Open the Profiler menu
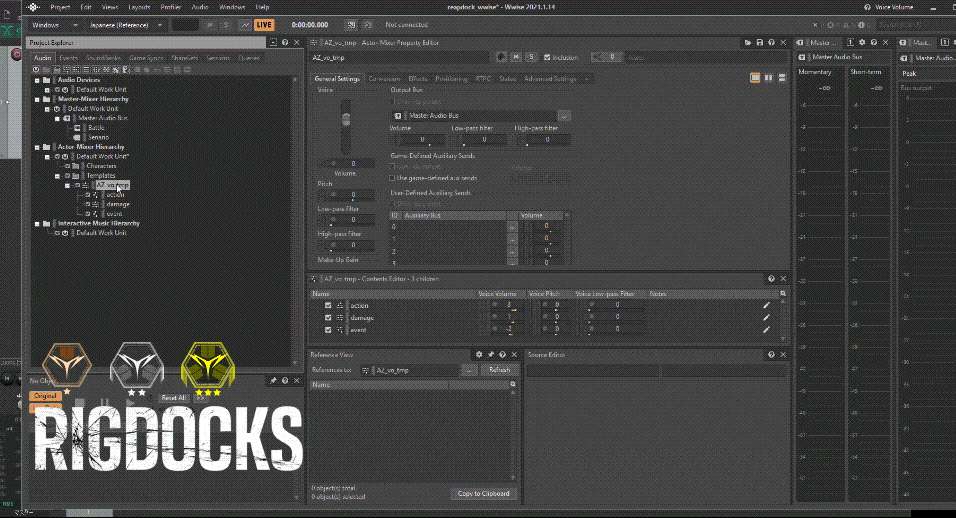The width and height of the screenshot is (956, 518). (171, 7)
